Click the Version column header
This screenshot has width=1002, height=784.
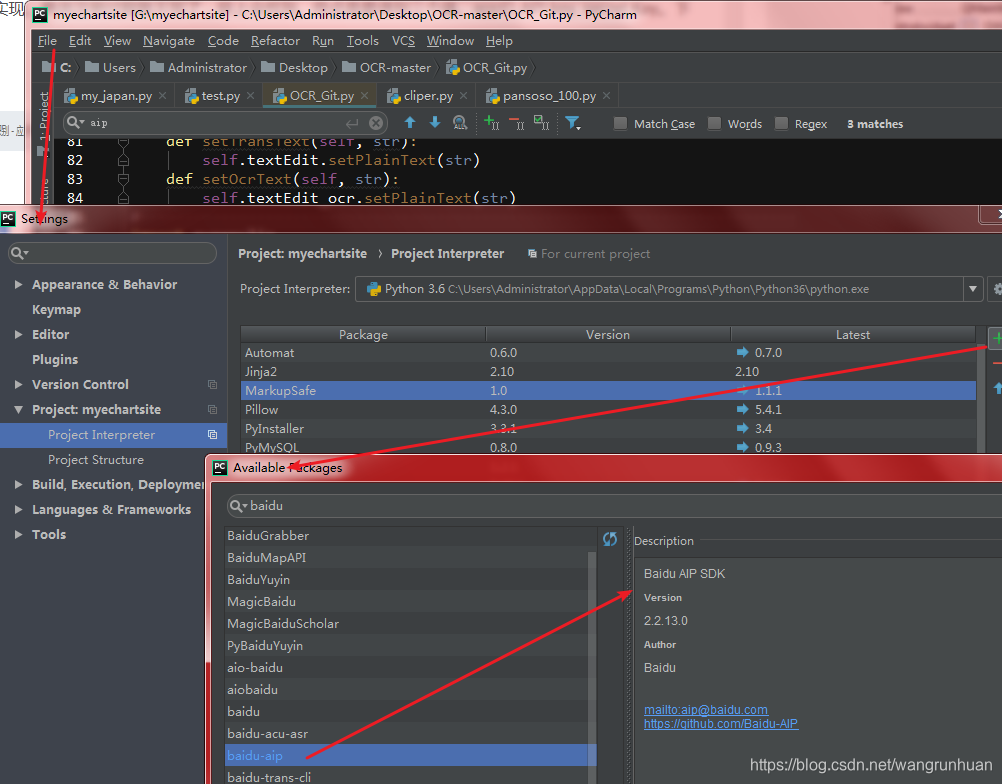click(x=608, y=334)
